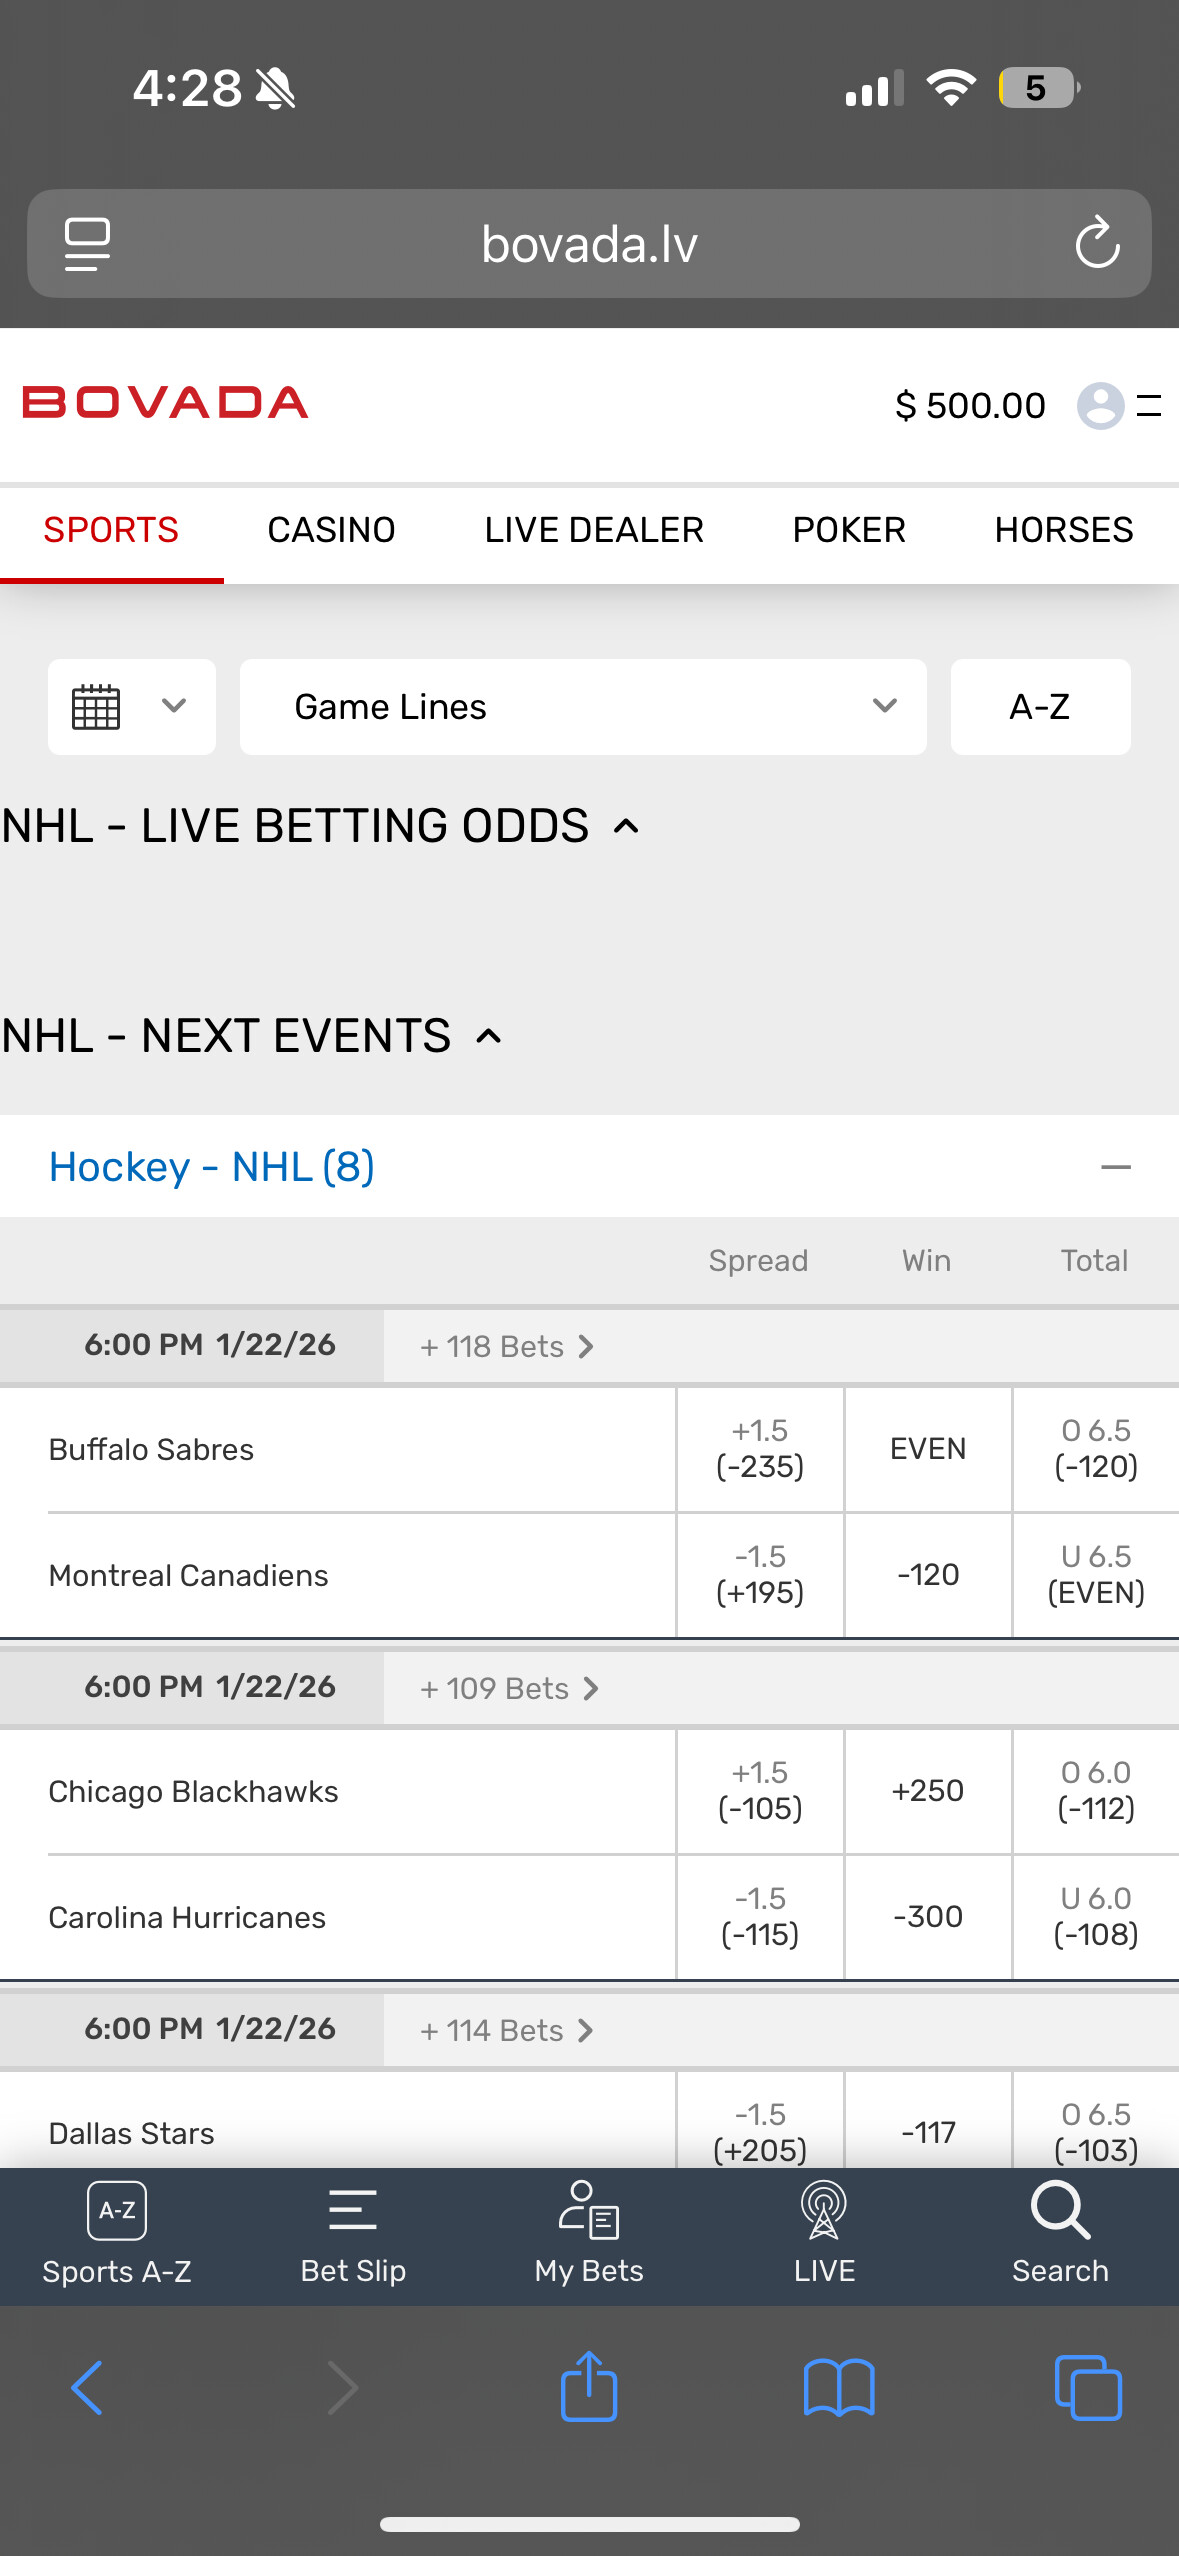Collapse the Hockey - NHL (8) group
The height and width of the screenshot is (2556, 1179).
(x=1115, y=1167)
